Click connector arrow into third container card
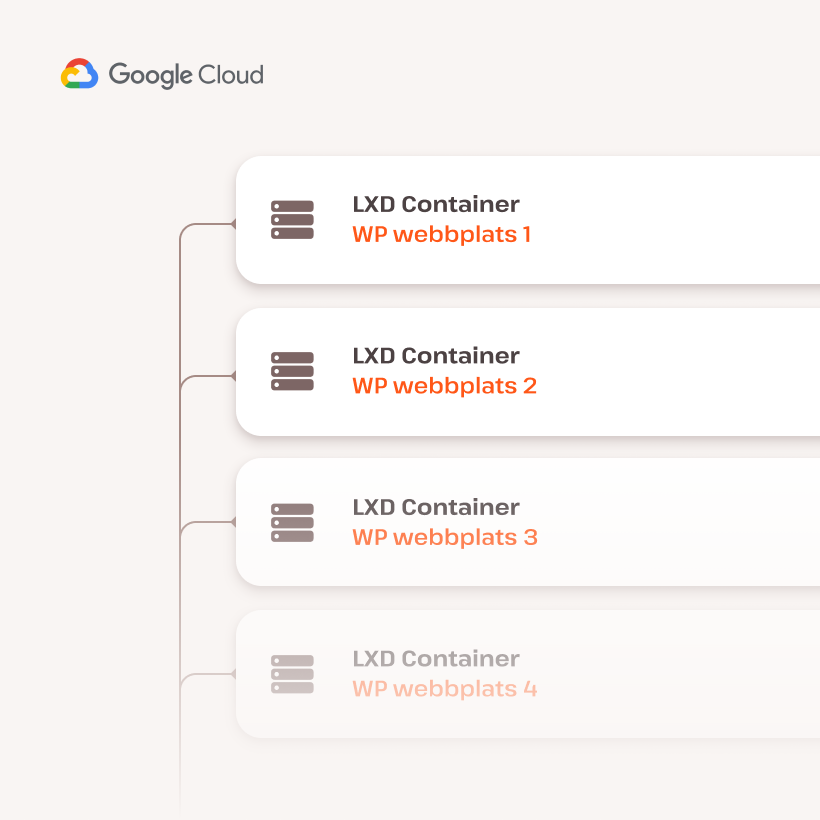Screen dimensions: 820x820 coord(233,522)
